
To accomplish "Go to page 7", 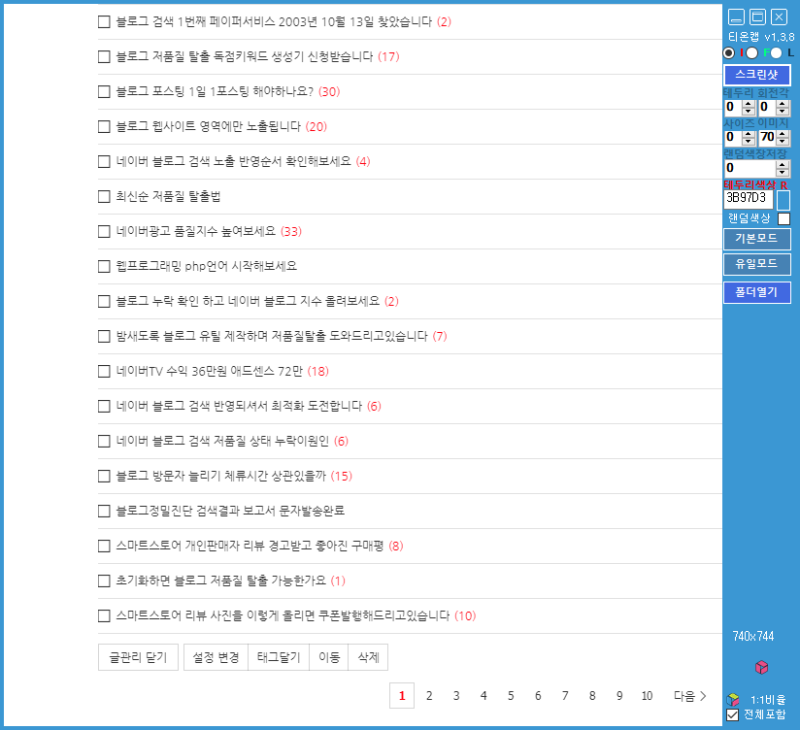I will click(565, 696).
